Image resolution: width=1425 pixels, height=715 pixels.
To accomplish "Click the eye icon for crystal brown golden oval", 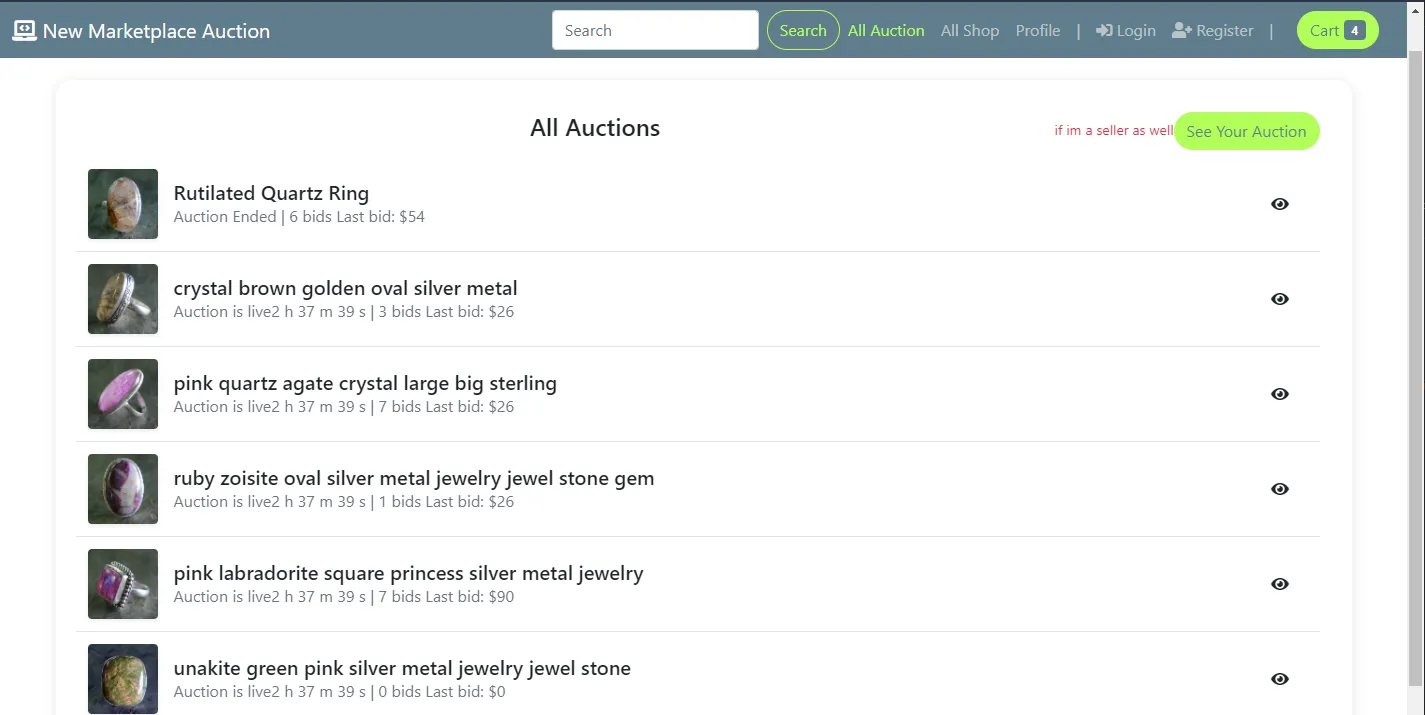I will coord(1279,299).
